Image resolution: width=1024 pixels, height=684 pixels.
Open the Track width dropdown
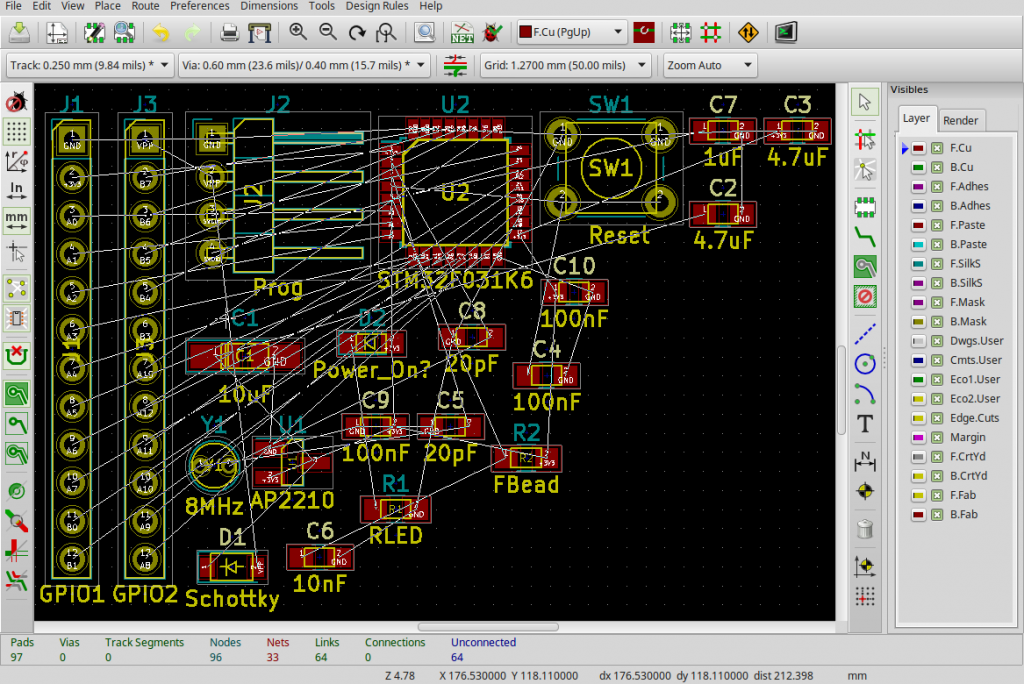click(89, 65)
